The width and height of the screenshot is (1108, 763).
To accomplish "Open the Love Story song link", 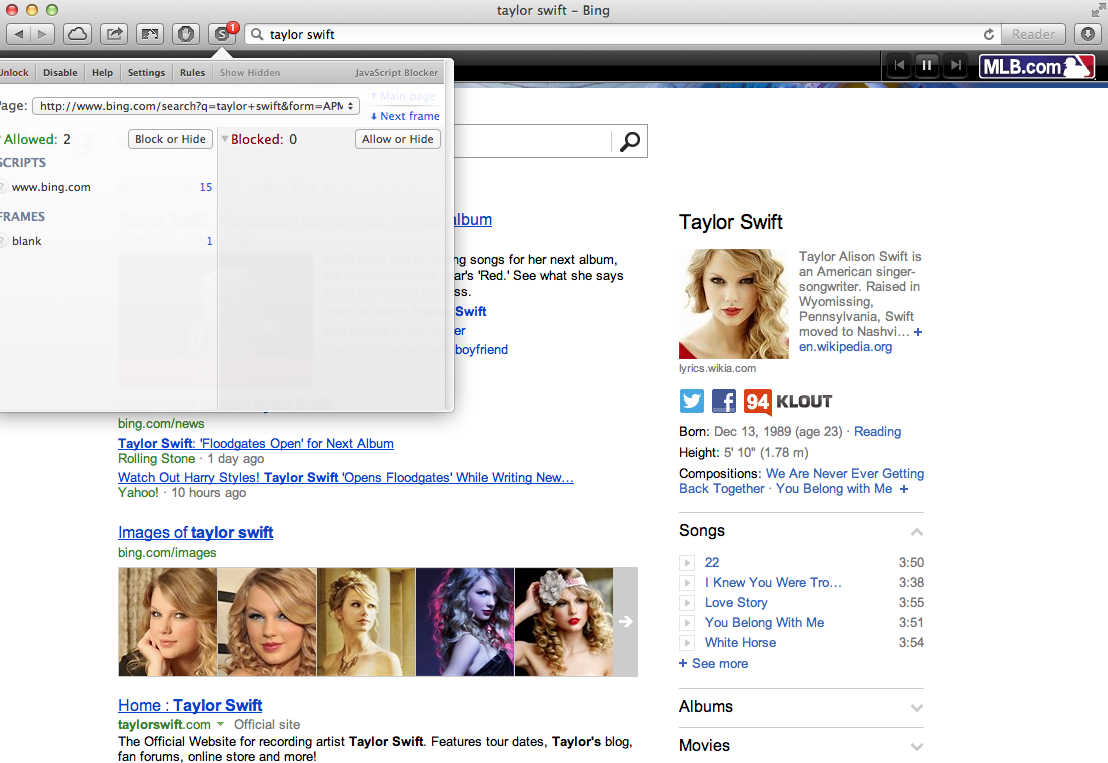I will click(736, 603).
